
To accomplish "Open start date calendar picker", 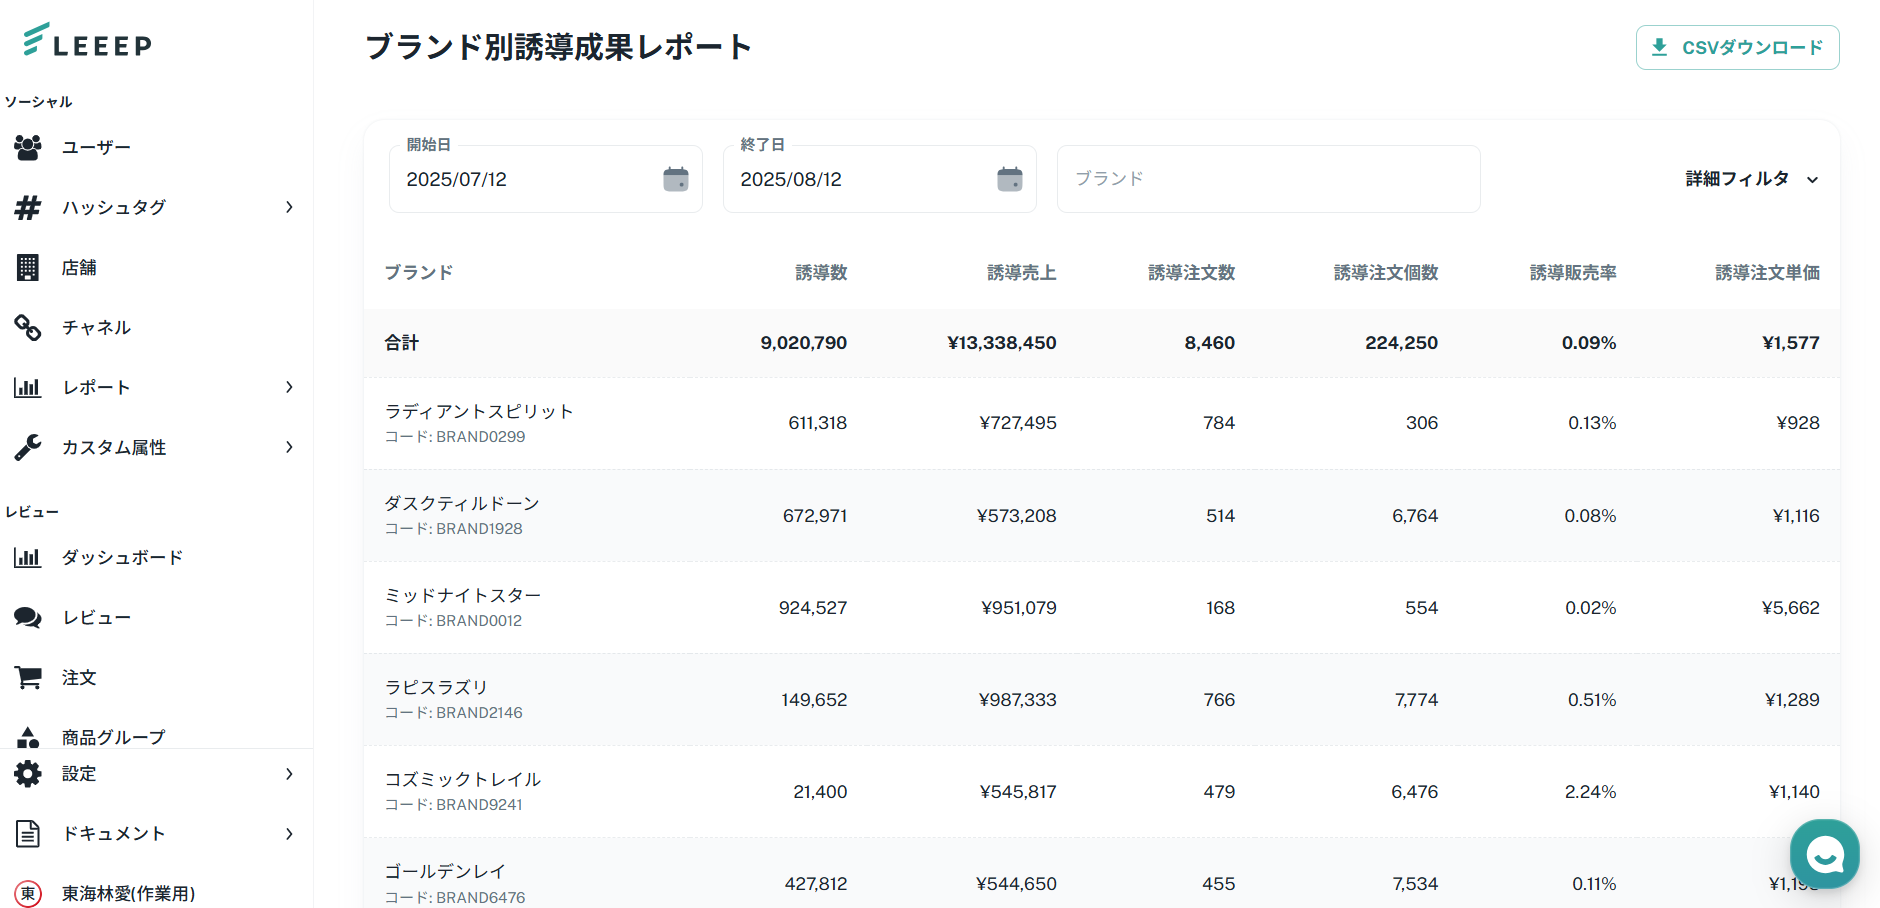I will [676, 179].
